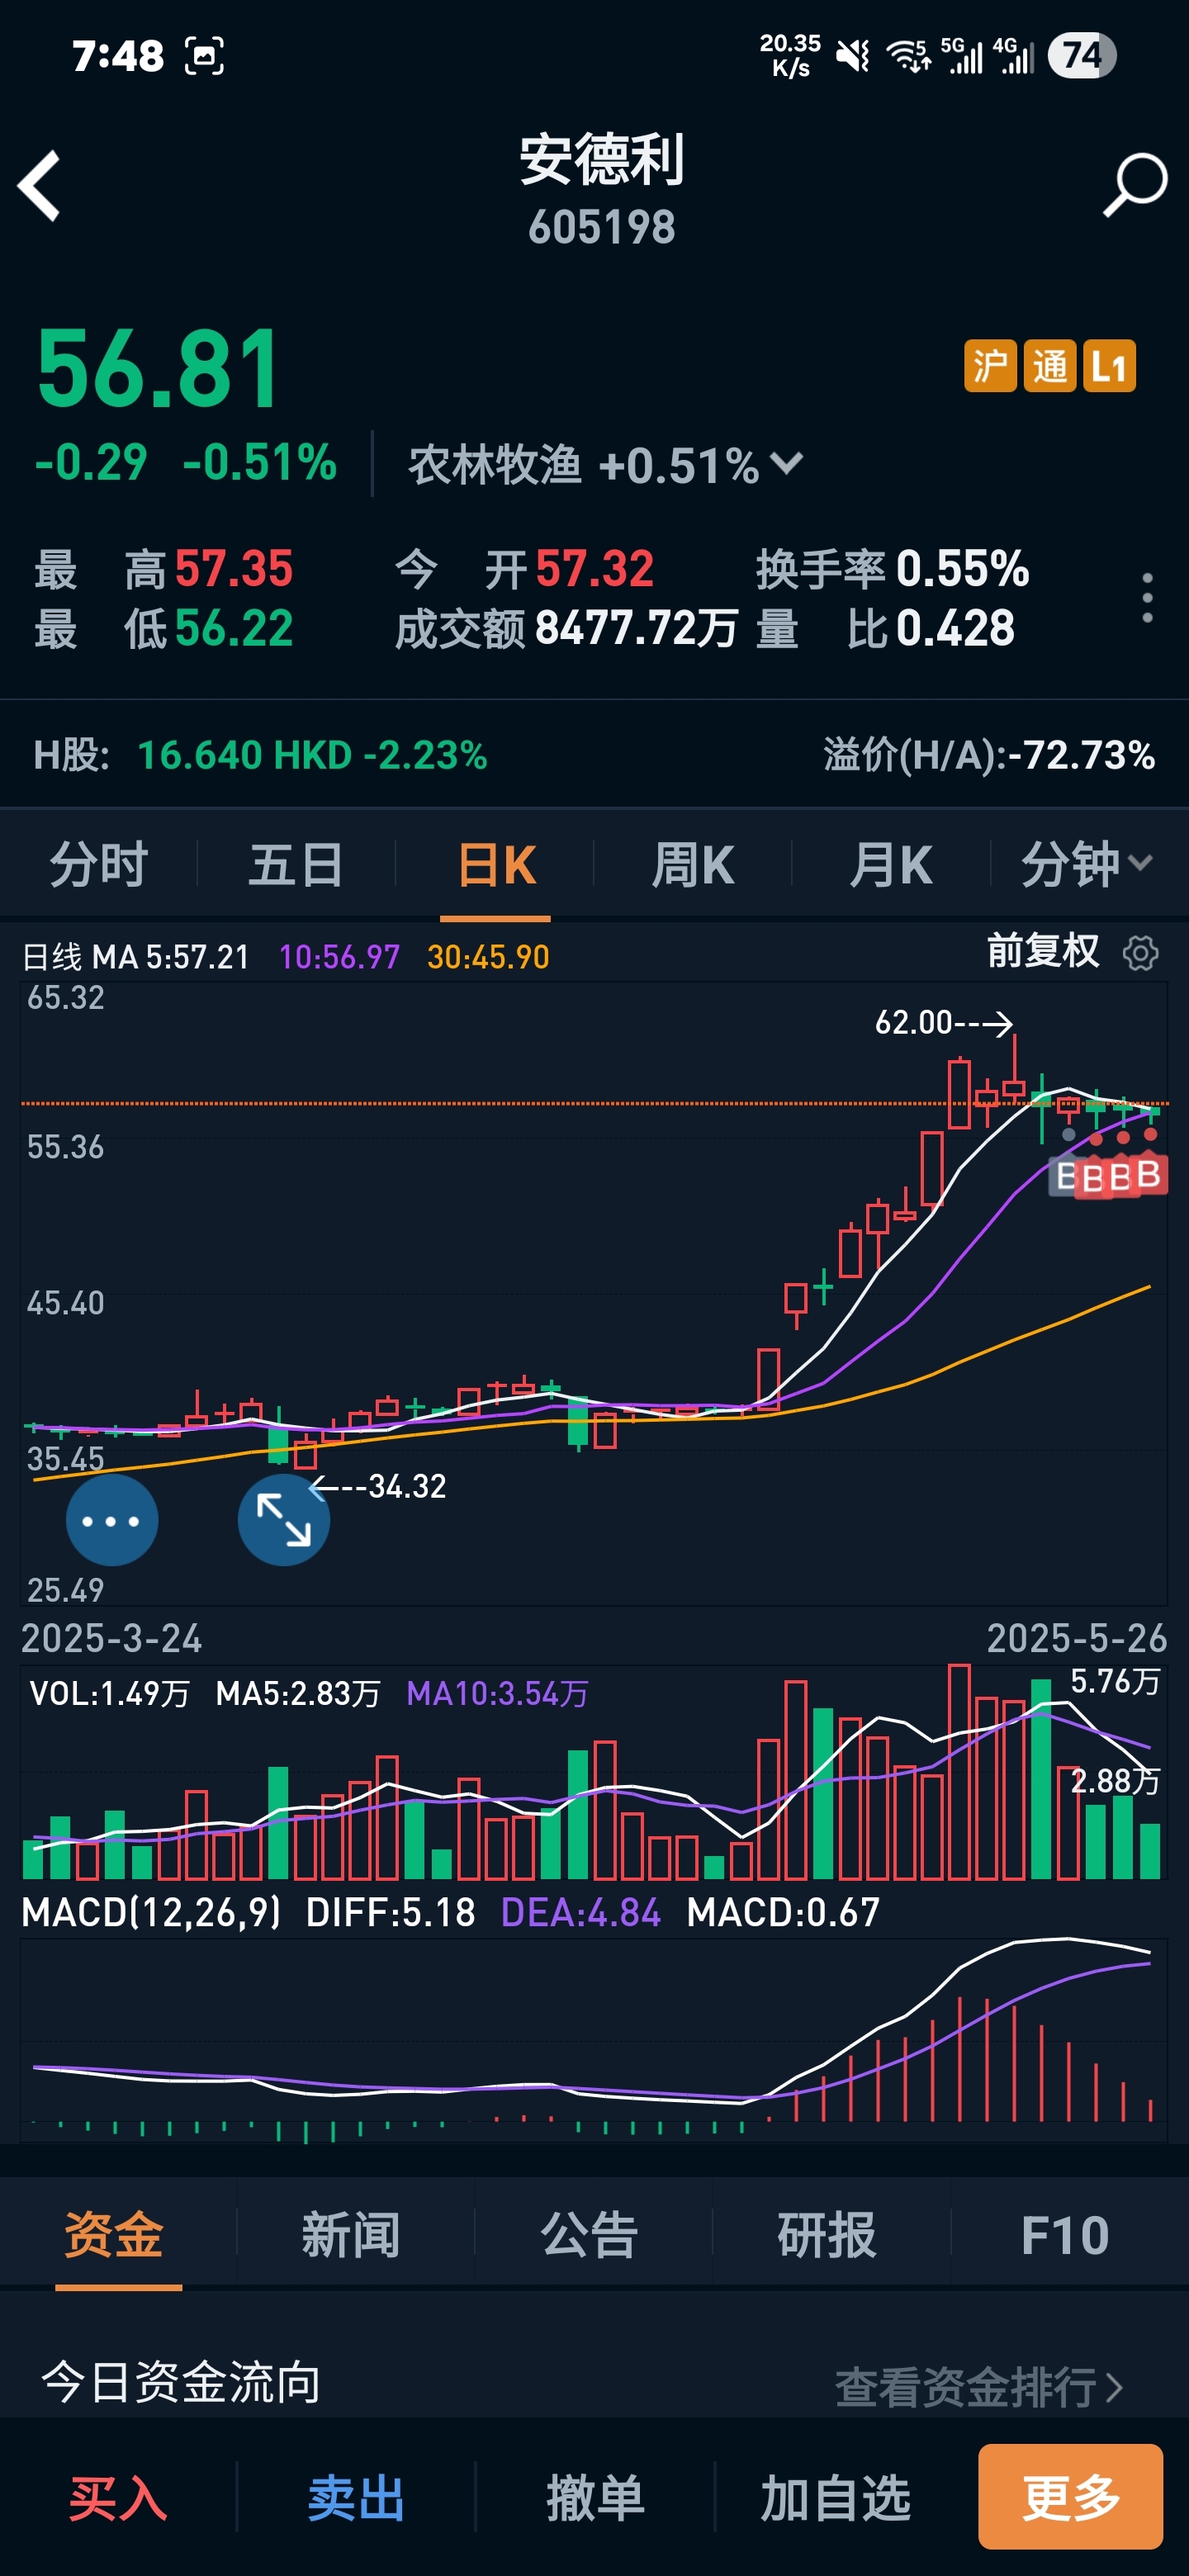Screen dimensions: 1189x2576
Task: Tap MA 5:57.21 indicator label
Action: [x=170, y=957]
